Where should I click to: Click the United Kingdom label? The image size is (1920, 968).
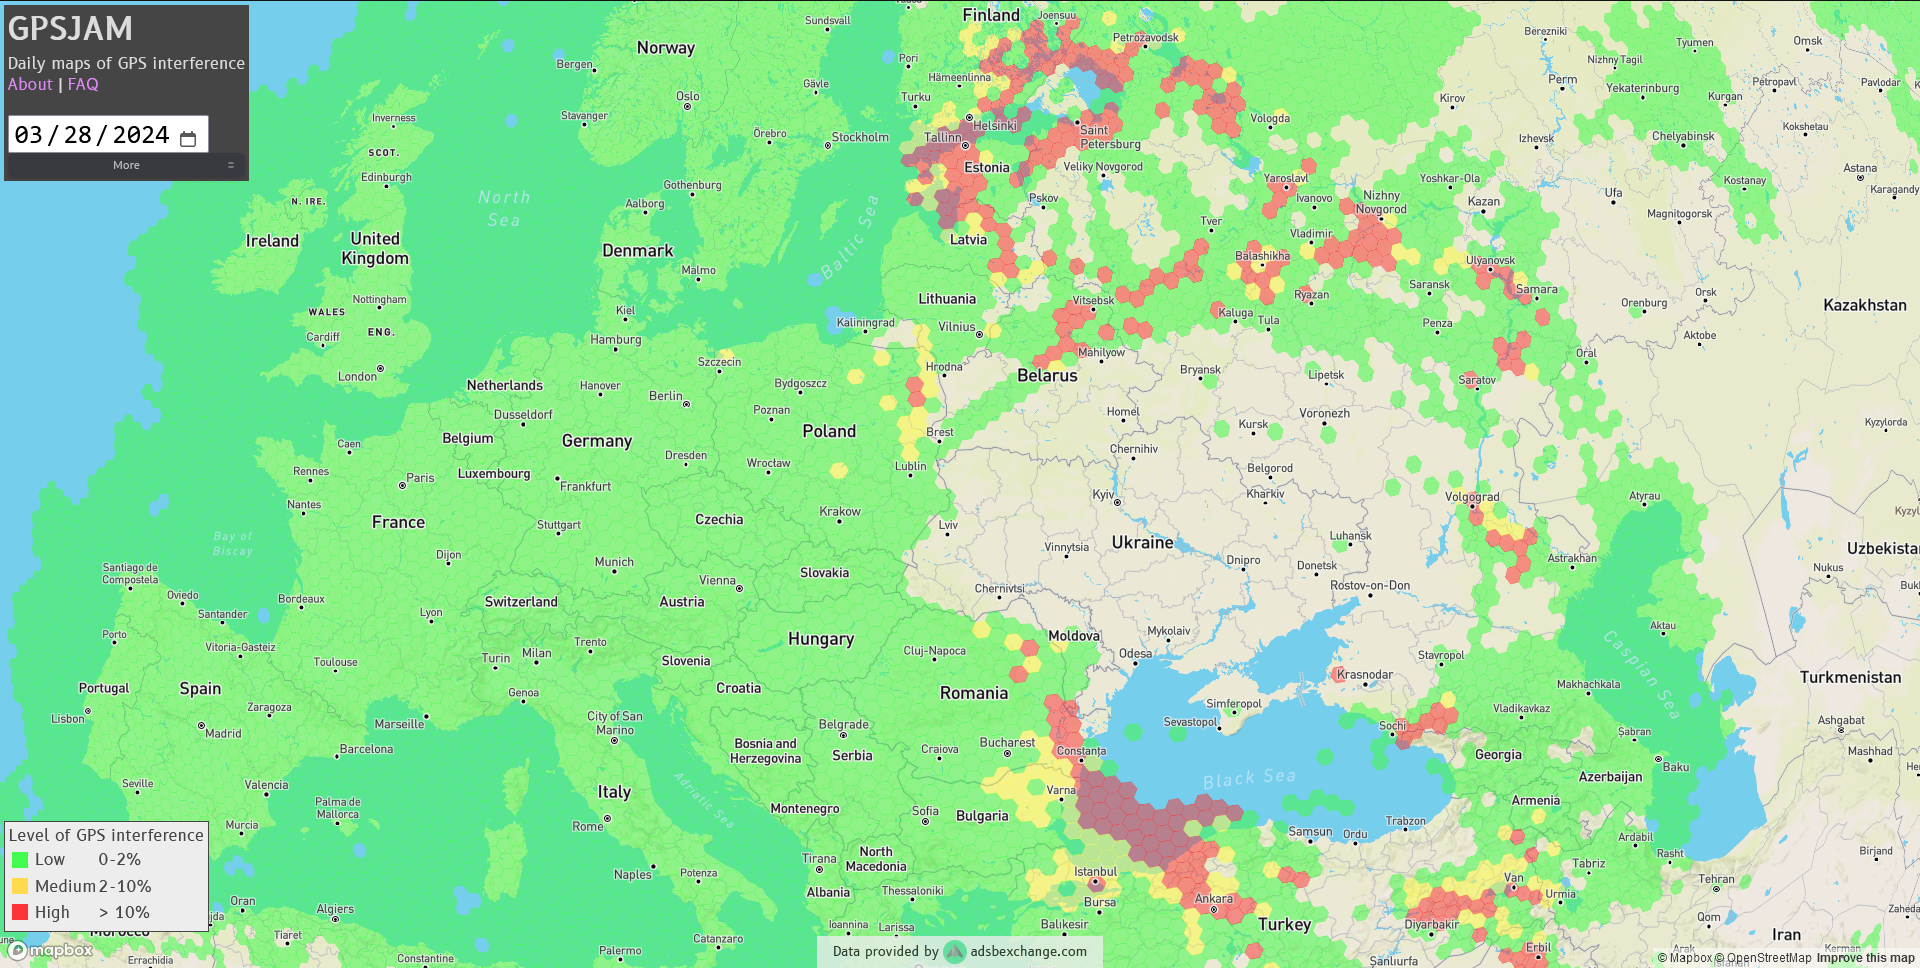click(375, 248)
